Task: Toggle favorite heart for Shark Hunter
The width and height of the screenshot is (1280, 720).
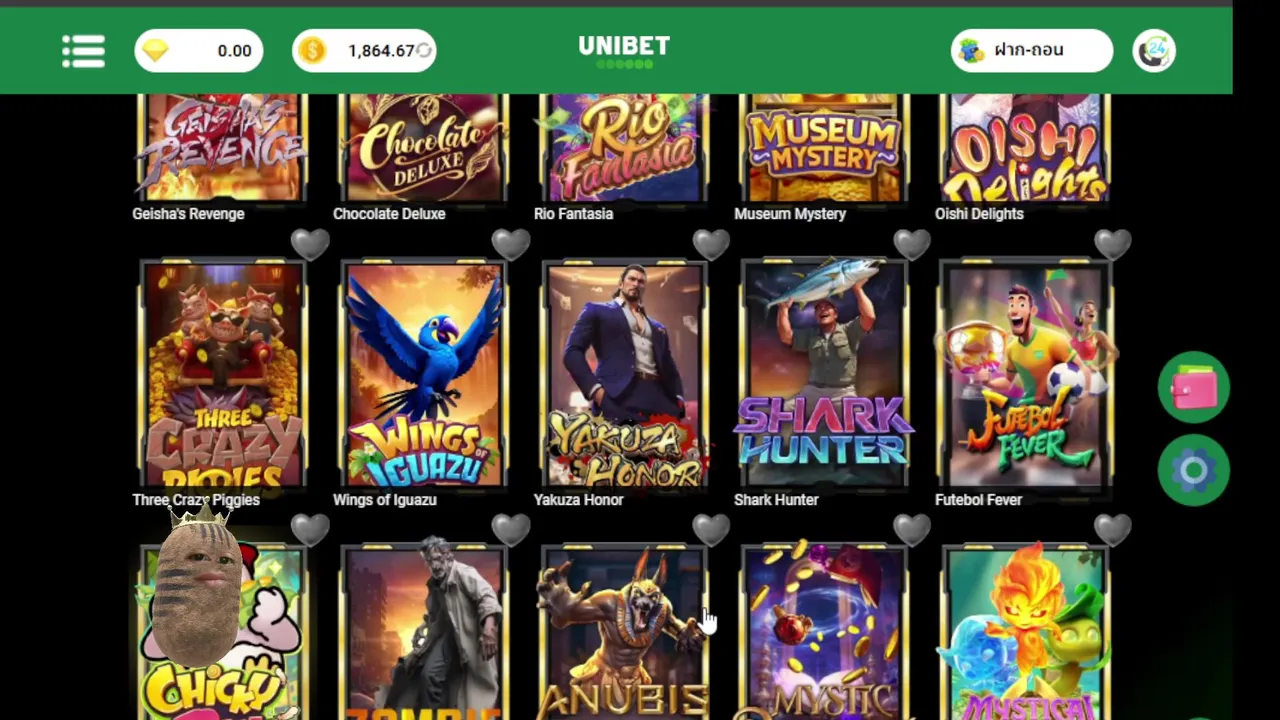Action: 912,244
